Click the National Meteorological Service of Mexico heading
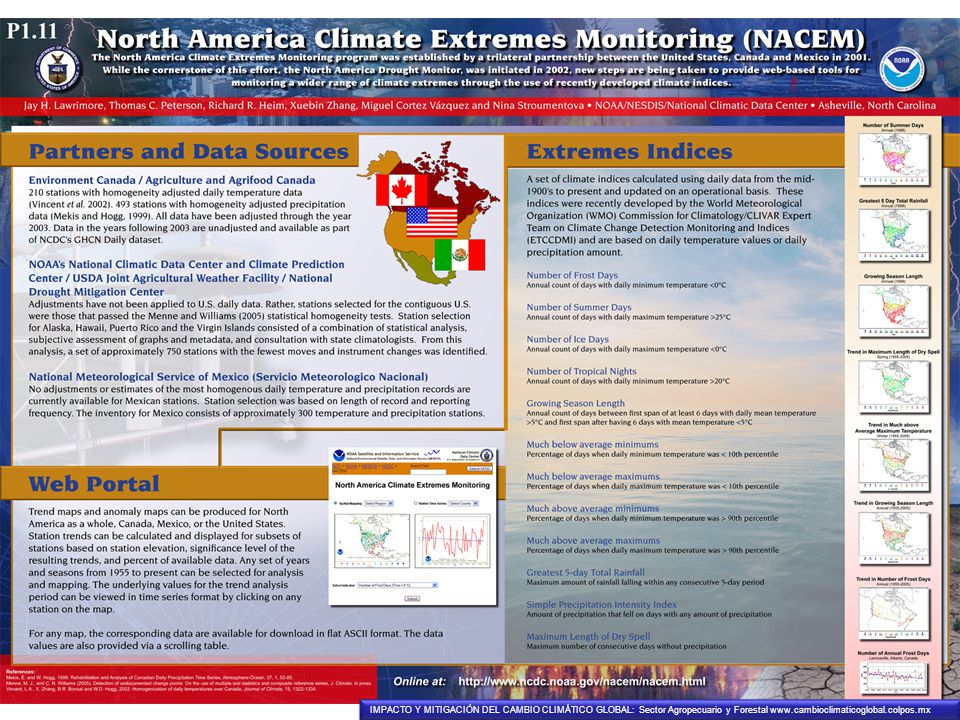The height and width of the screenshot is (720, 960). [228, 377]
